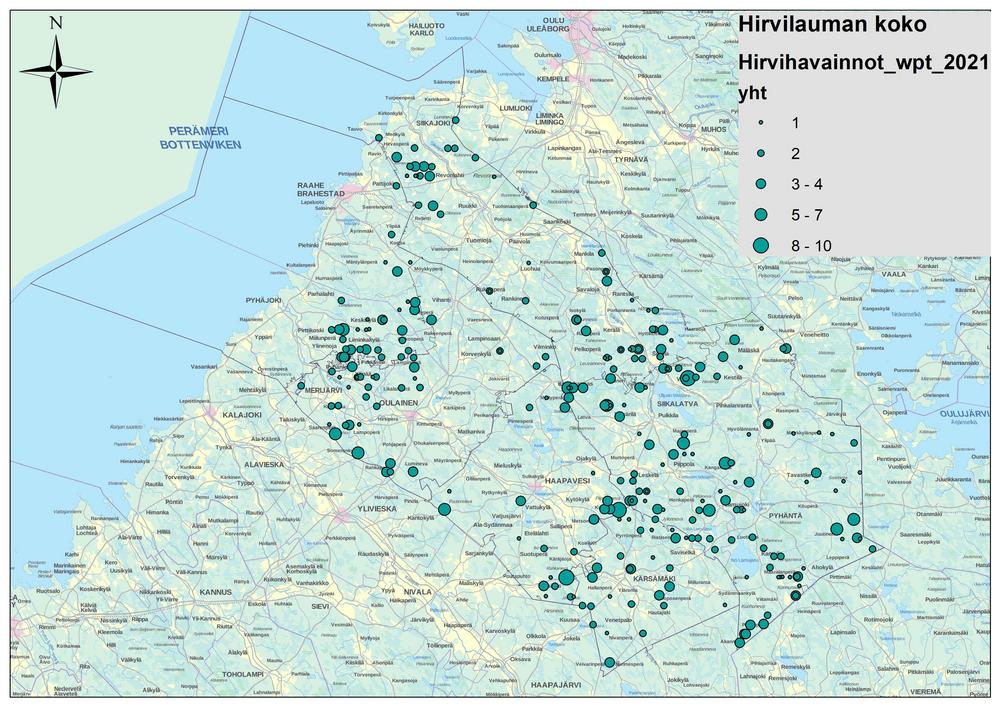
Task: Select the largest legend circle for 8 - 10
Action: click(x=760, y=245)
